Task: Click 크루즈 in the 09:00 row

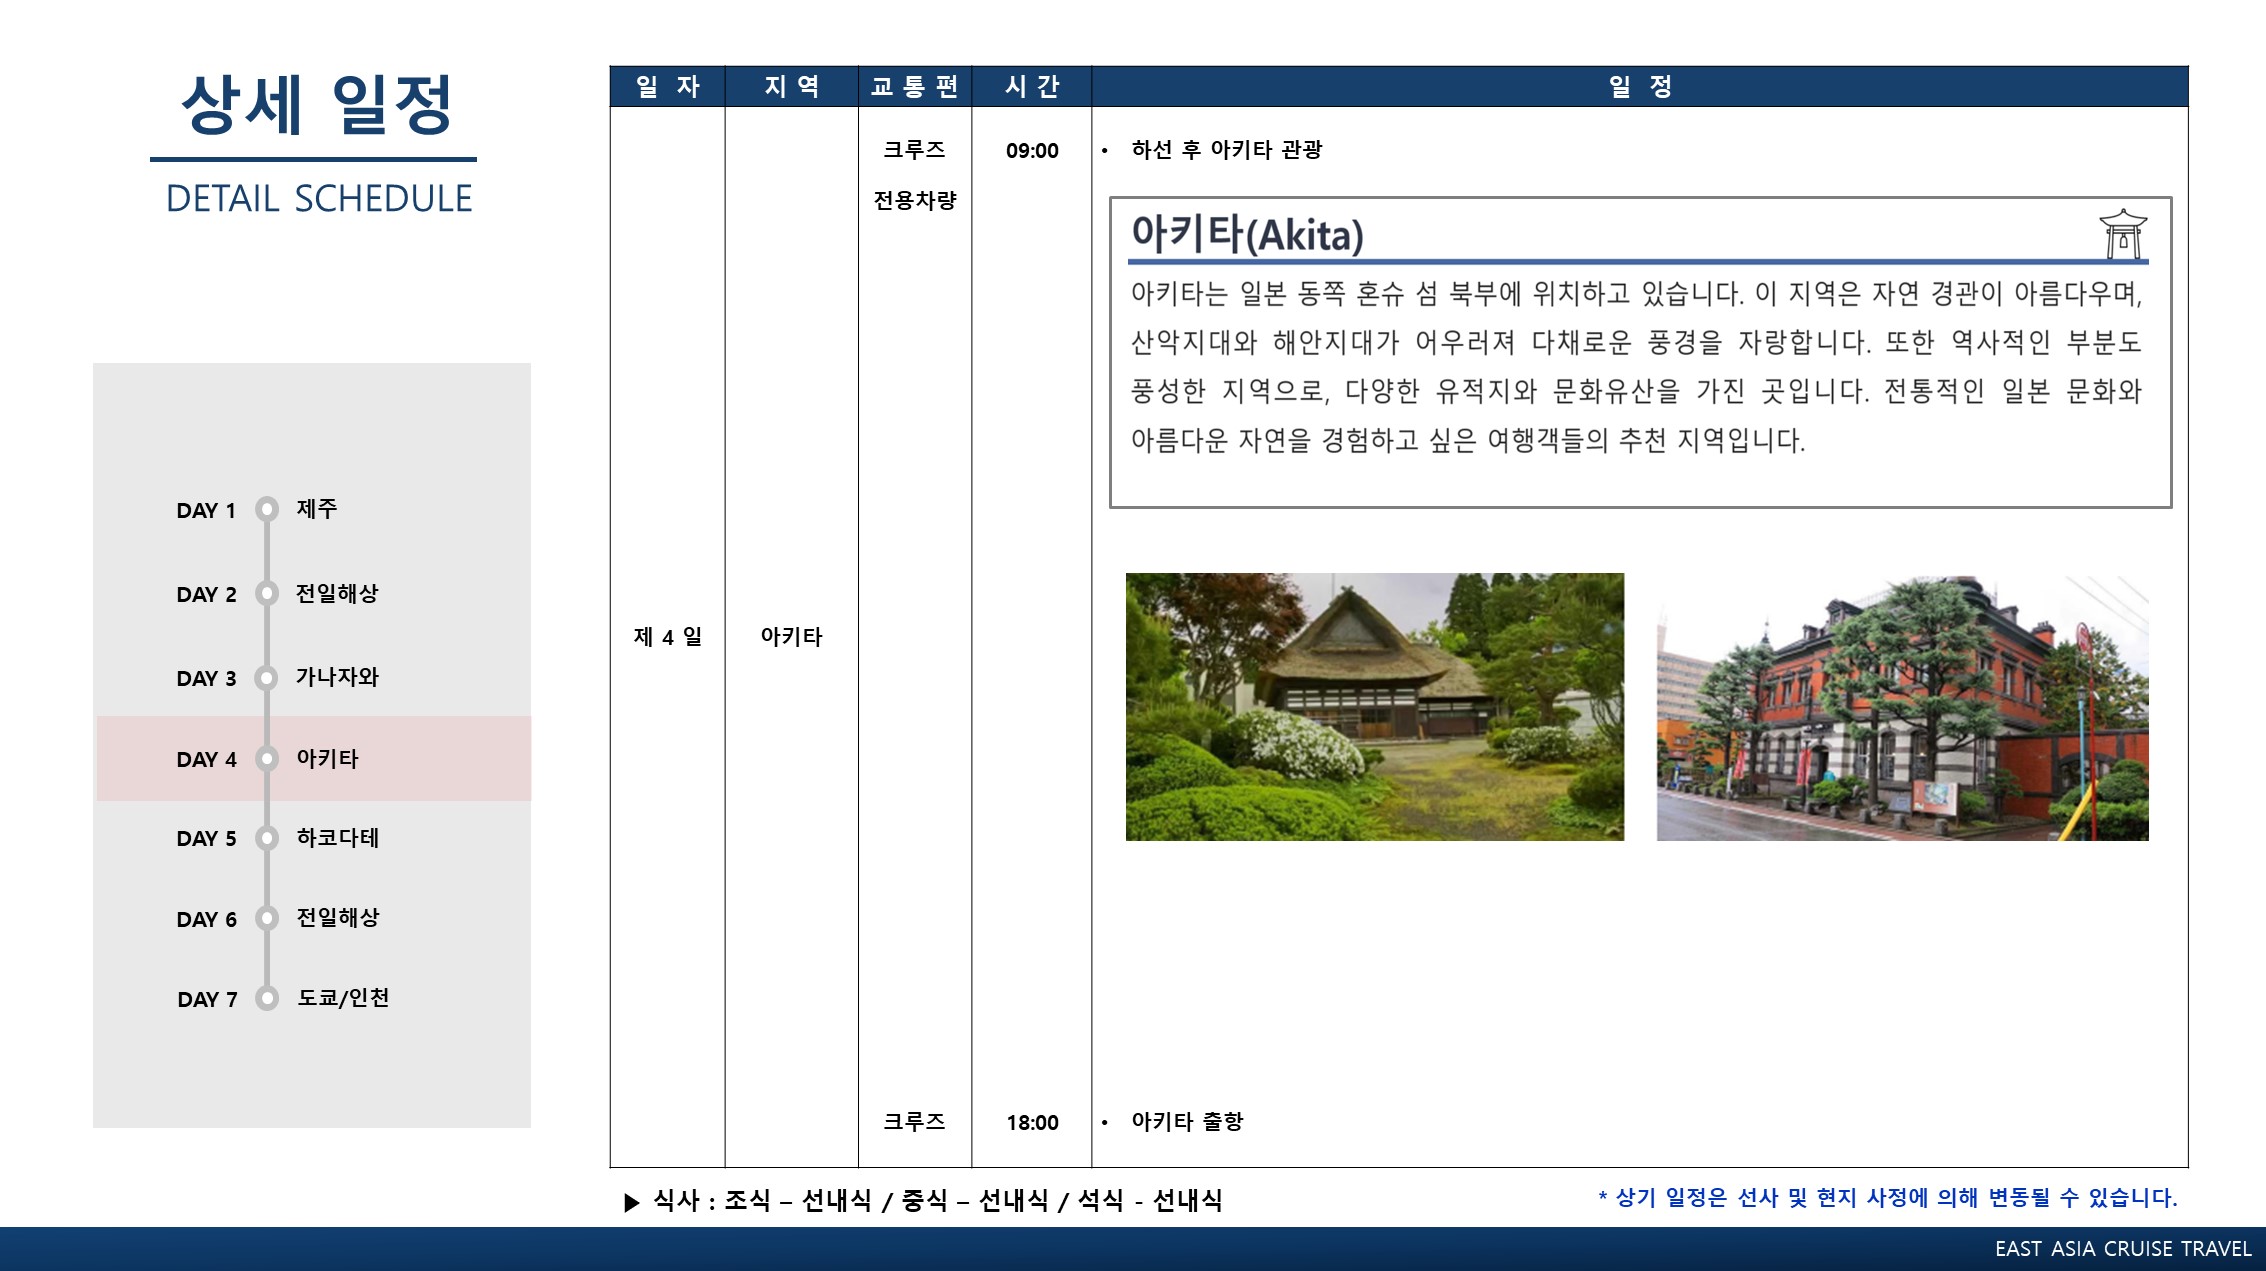Action: (914, 150)
